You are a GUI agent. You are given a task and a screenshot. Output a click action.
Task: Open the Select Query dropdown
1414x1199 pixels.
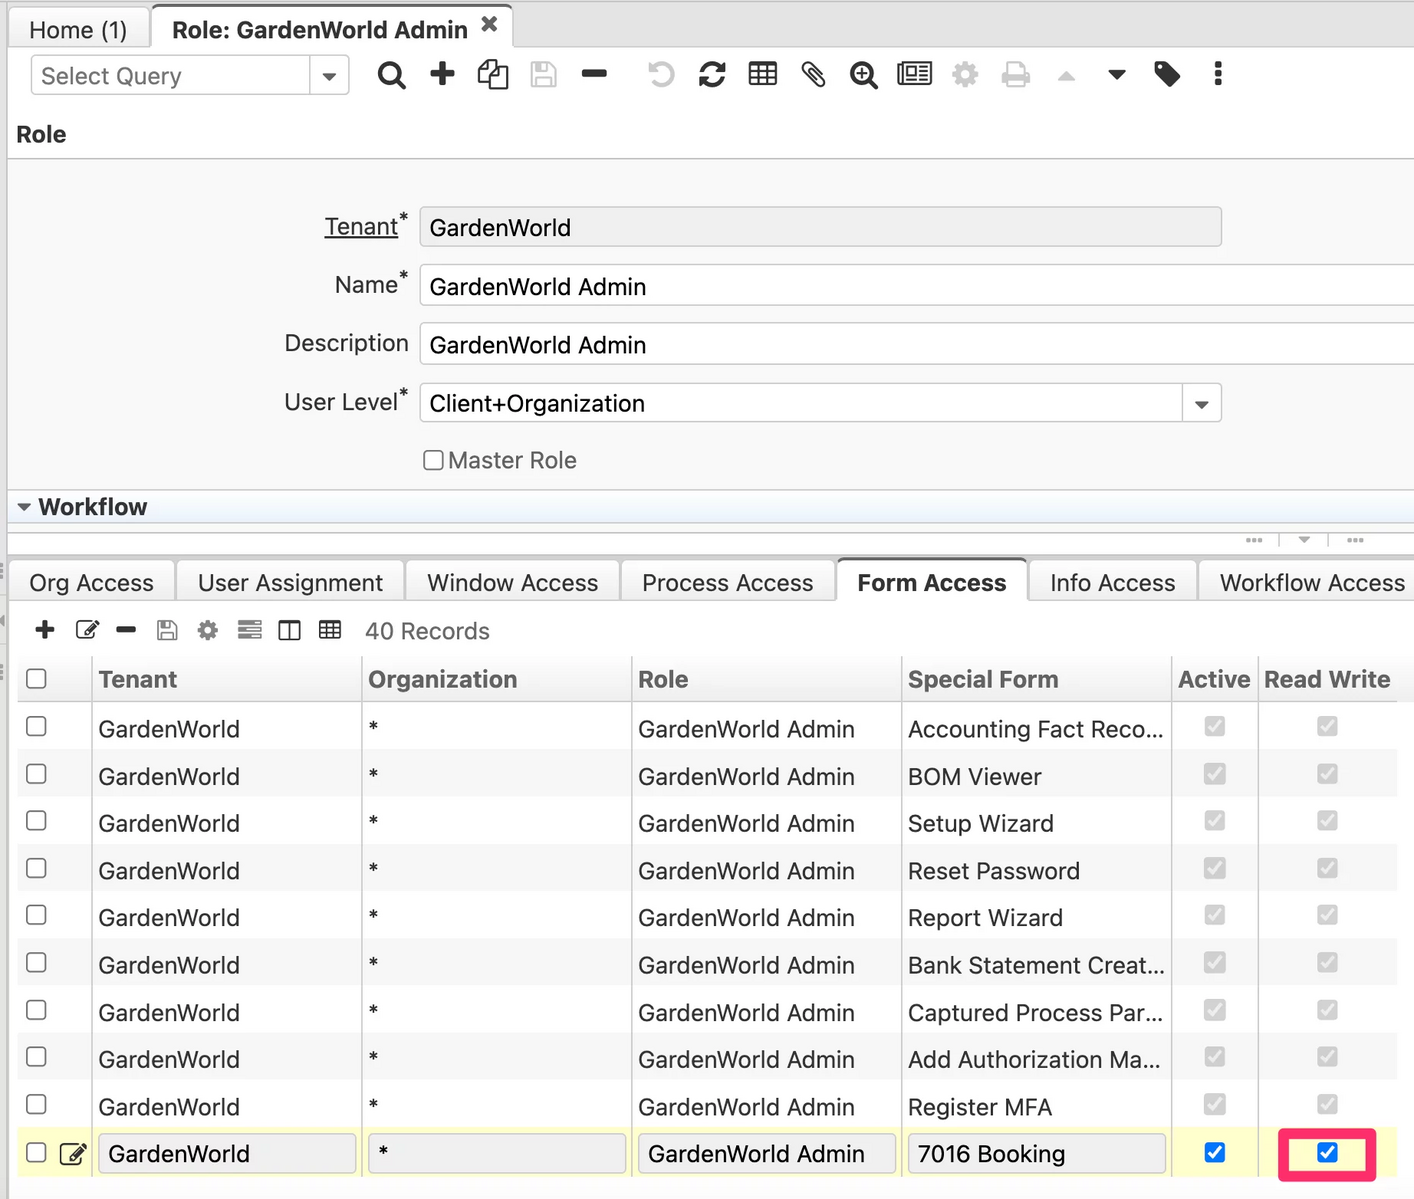[329, 76]
